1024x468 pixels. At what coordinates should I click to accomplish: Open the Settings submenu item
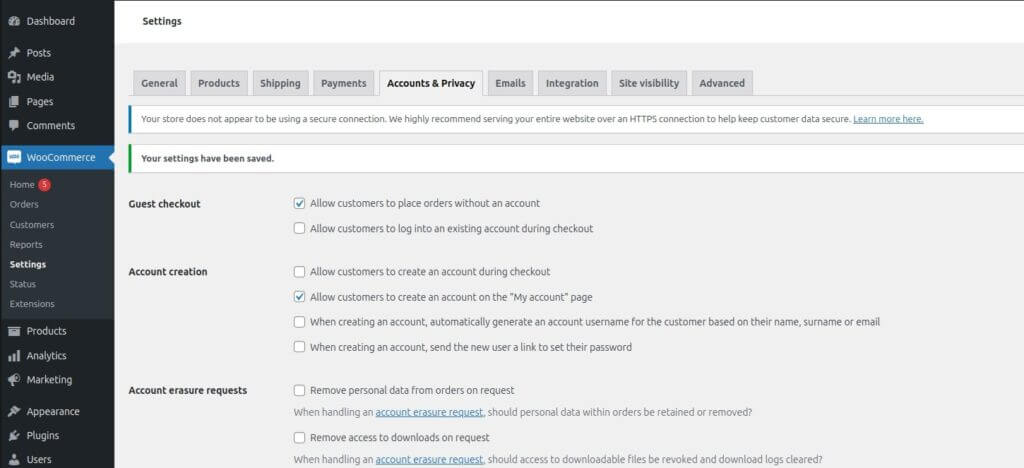pyautogui.click(x=28, y=264)
